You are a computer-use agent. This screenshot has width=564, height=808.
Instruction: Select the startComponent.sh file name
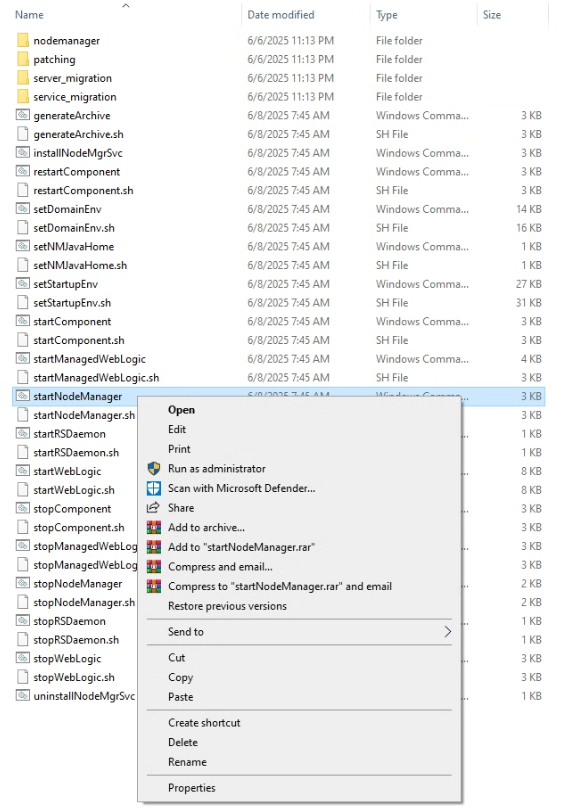pos(79,340)
